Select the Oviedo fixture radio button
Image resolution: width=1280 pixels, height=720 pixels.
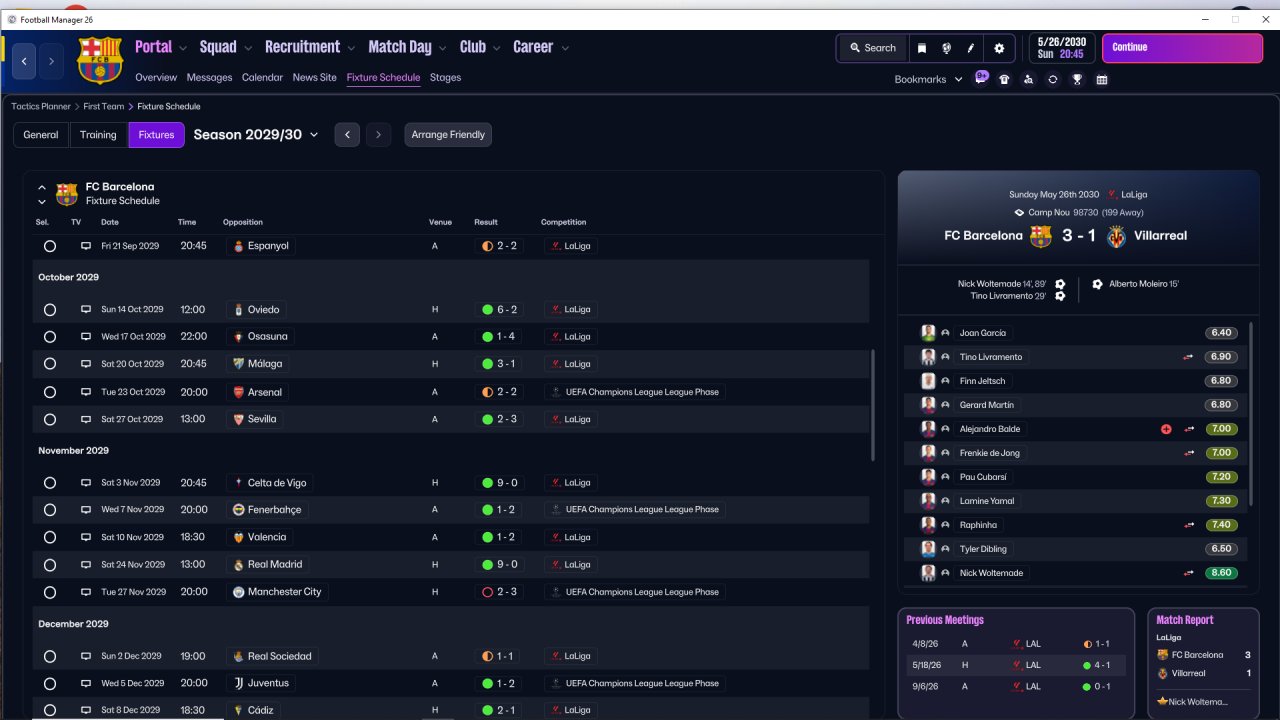pyautogui.click(x=50, y=310)
